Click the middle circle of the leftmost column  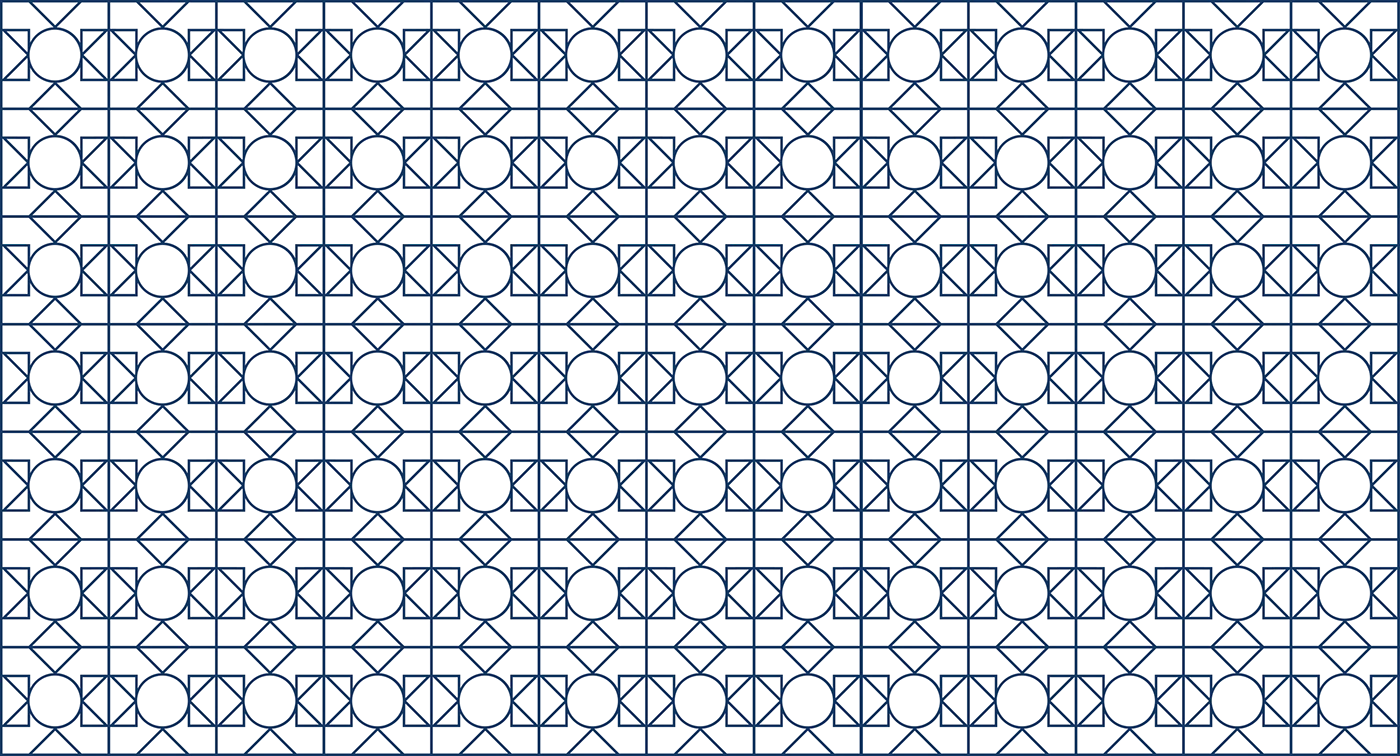[x=55, y=378]
